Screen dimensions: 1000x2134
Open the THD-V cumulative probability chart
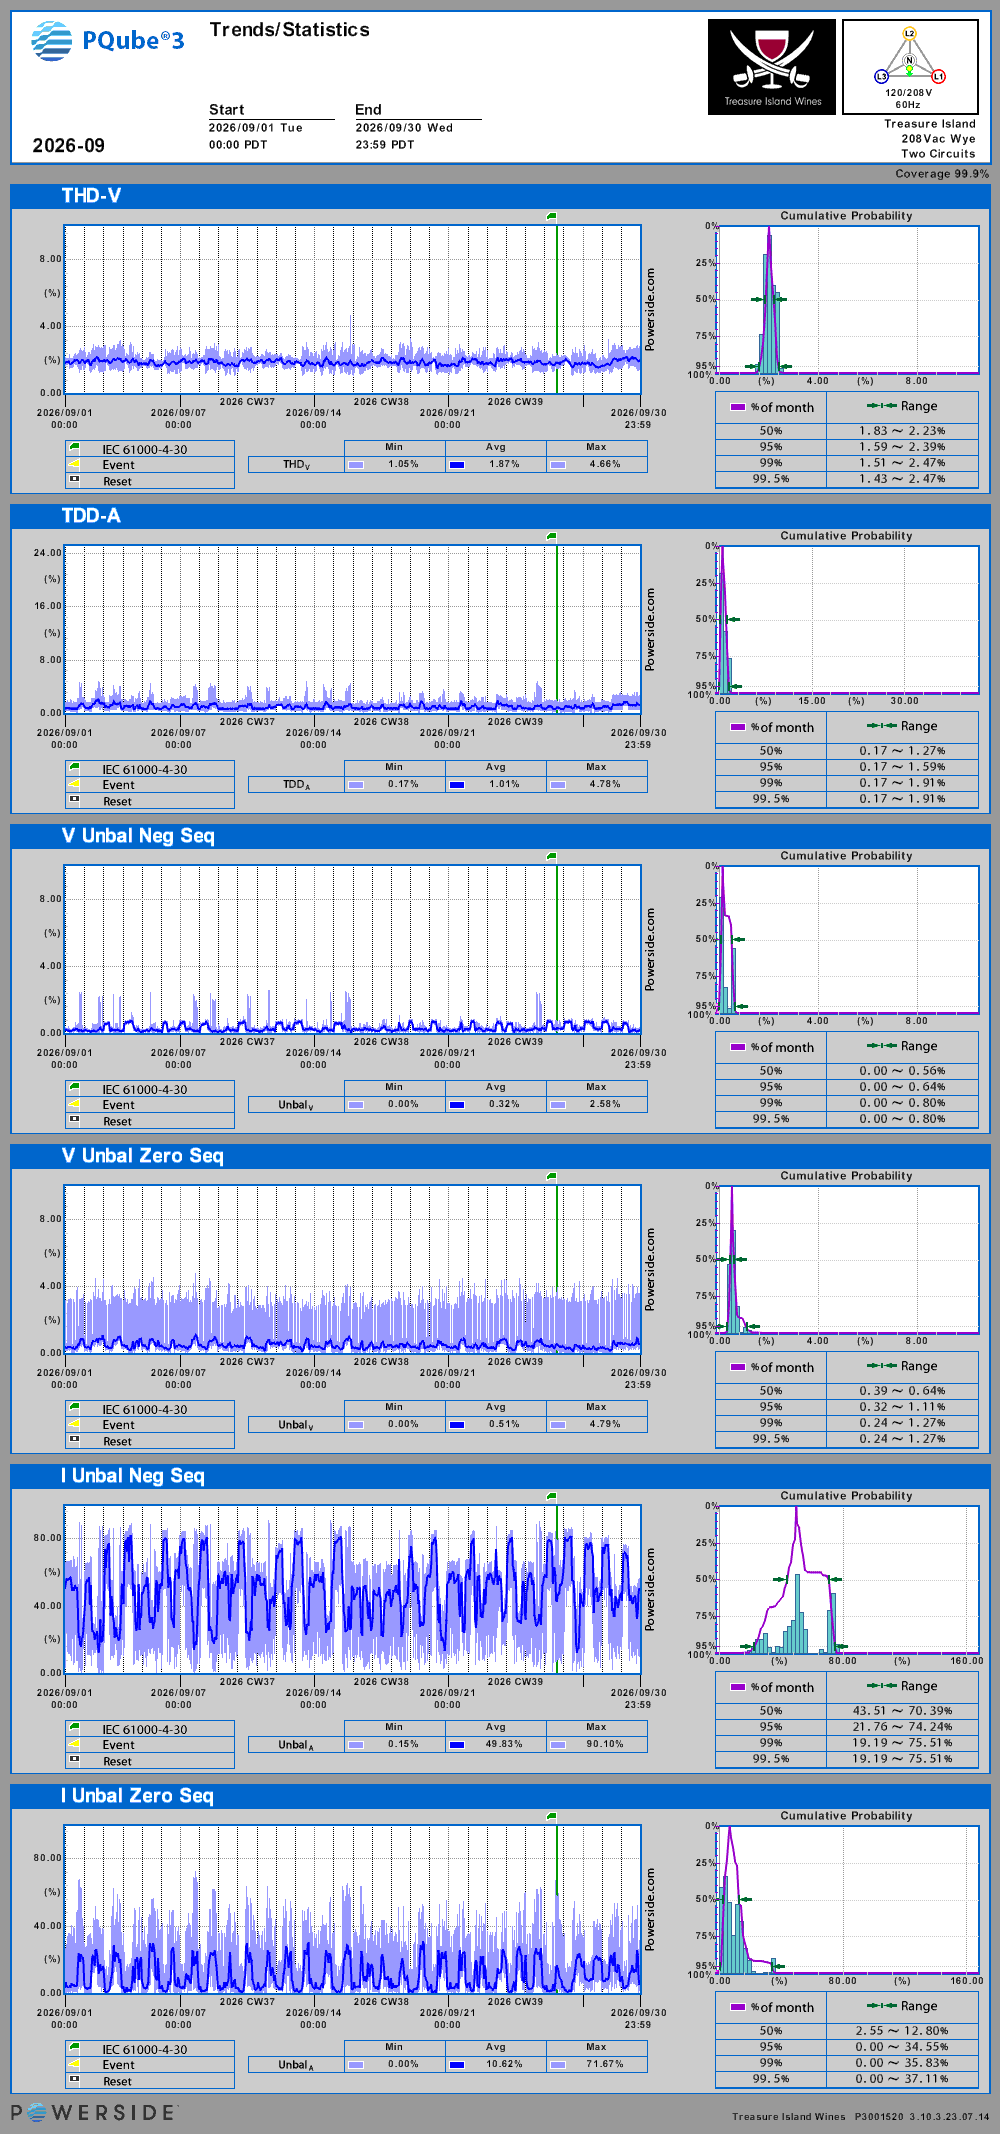[x=848, y=300]
